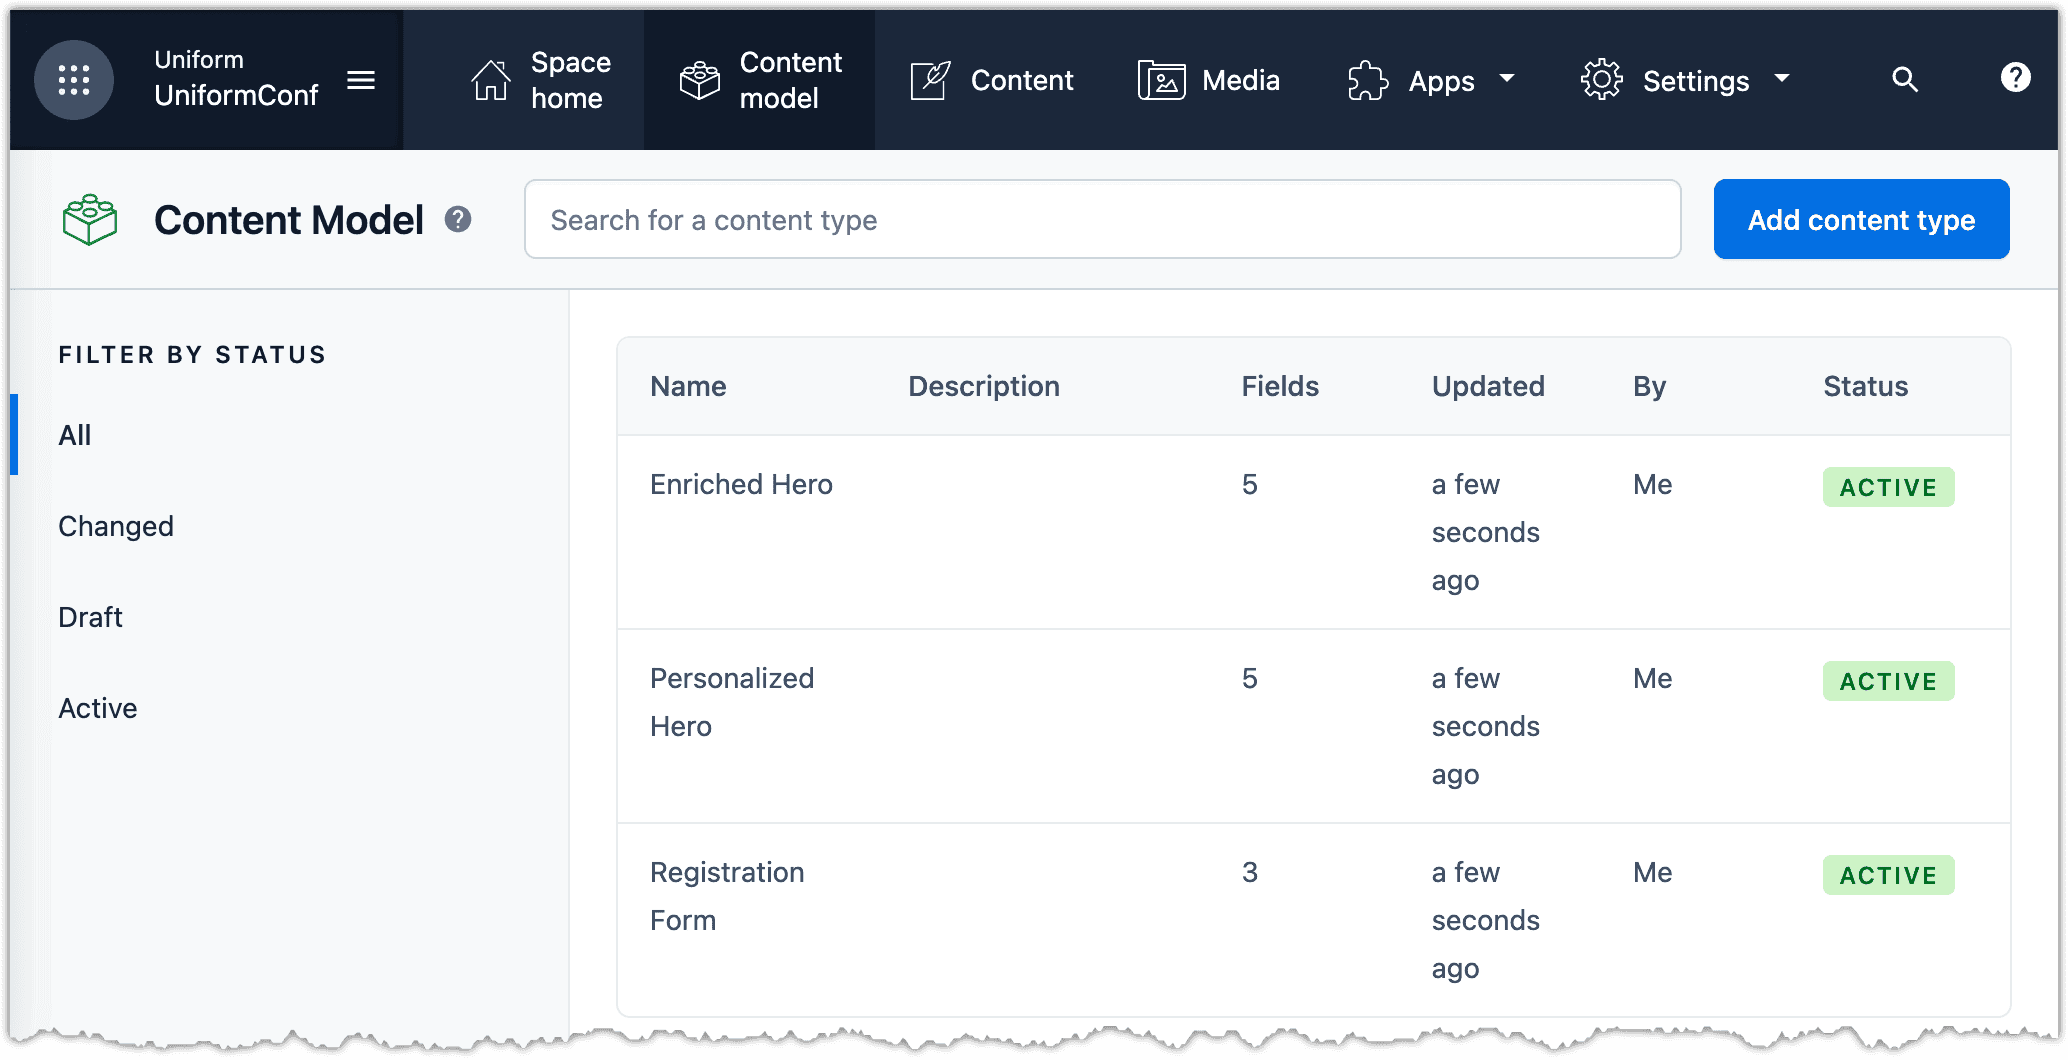This screenshot has width=2068, height=1060.
Task: Click the Uniform app grid logo icon
Action: coord(74,80)
